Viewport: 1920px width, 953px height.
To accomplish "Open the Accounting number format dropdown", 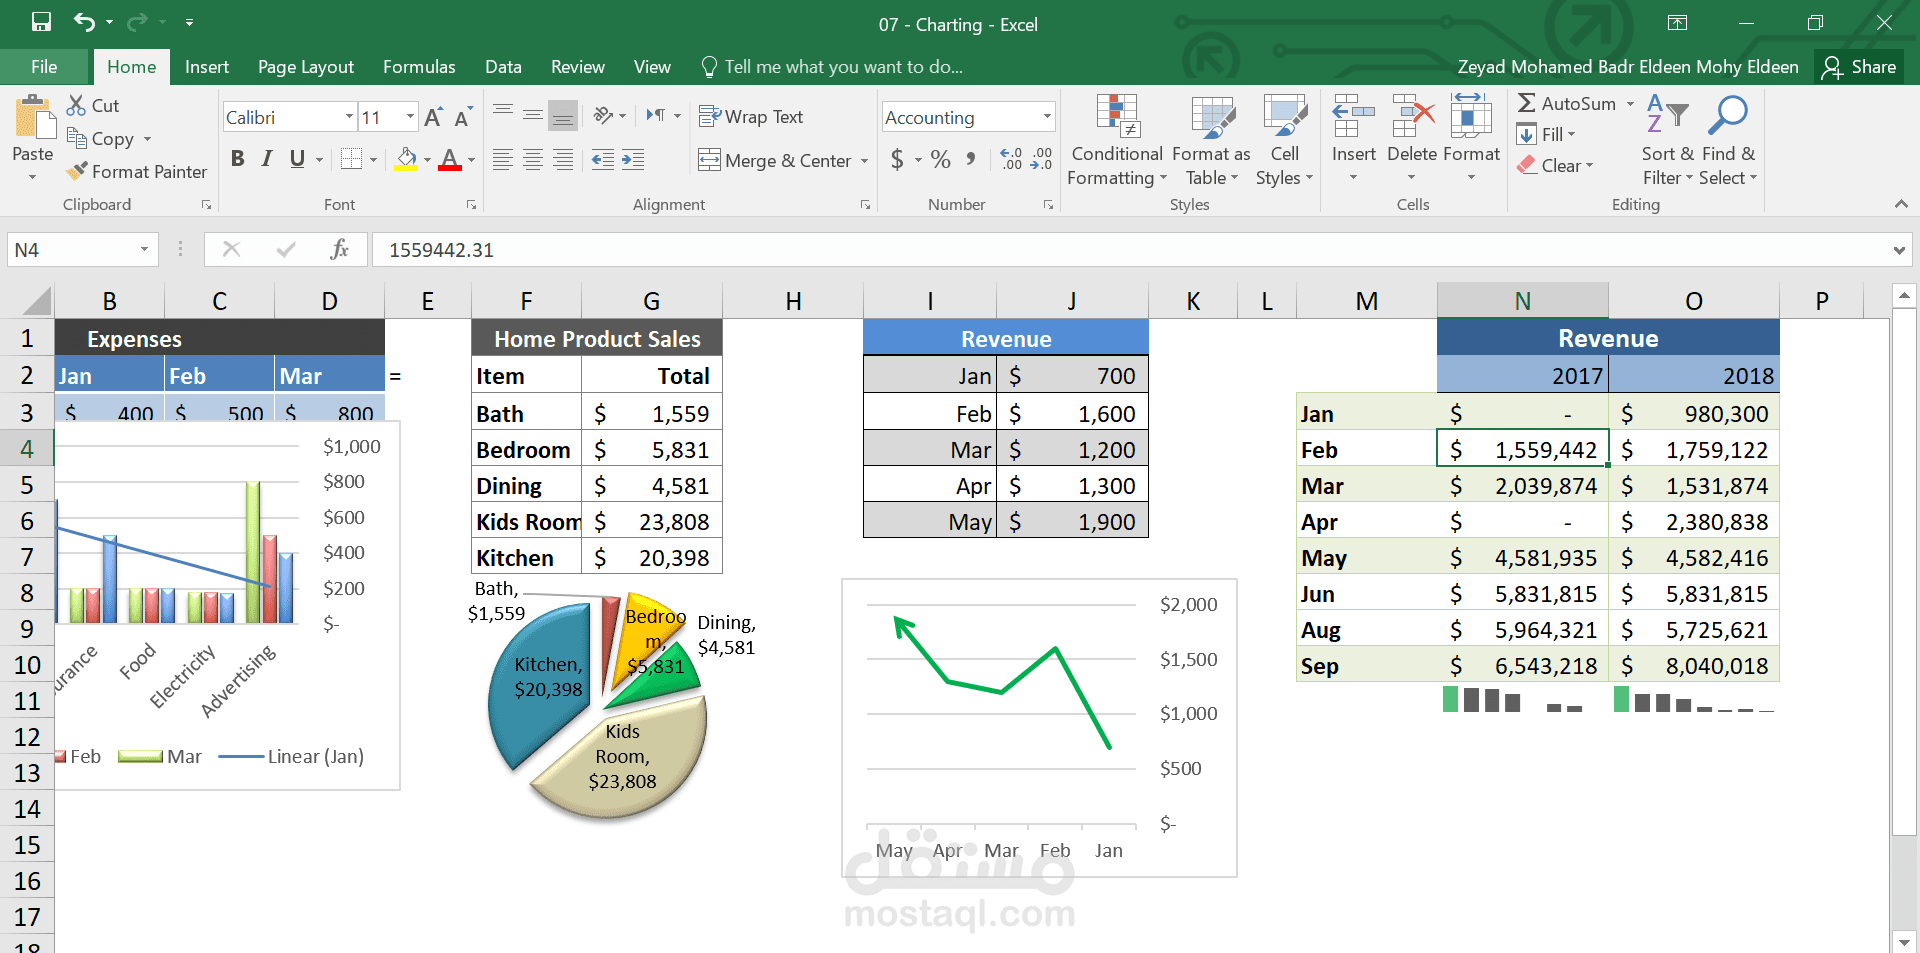I will point(1047,117).
